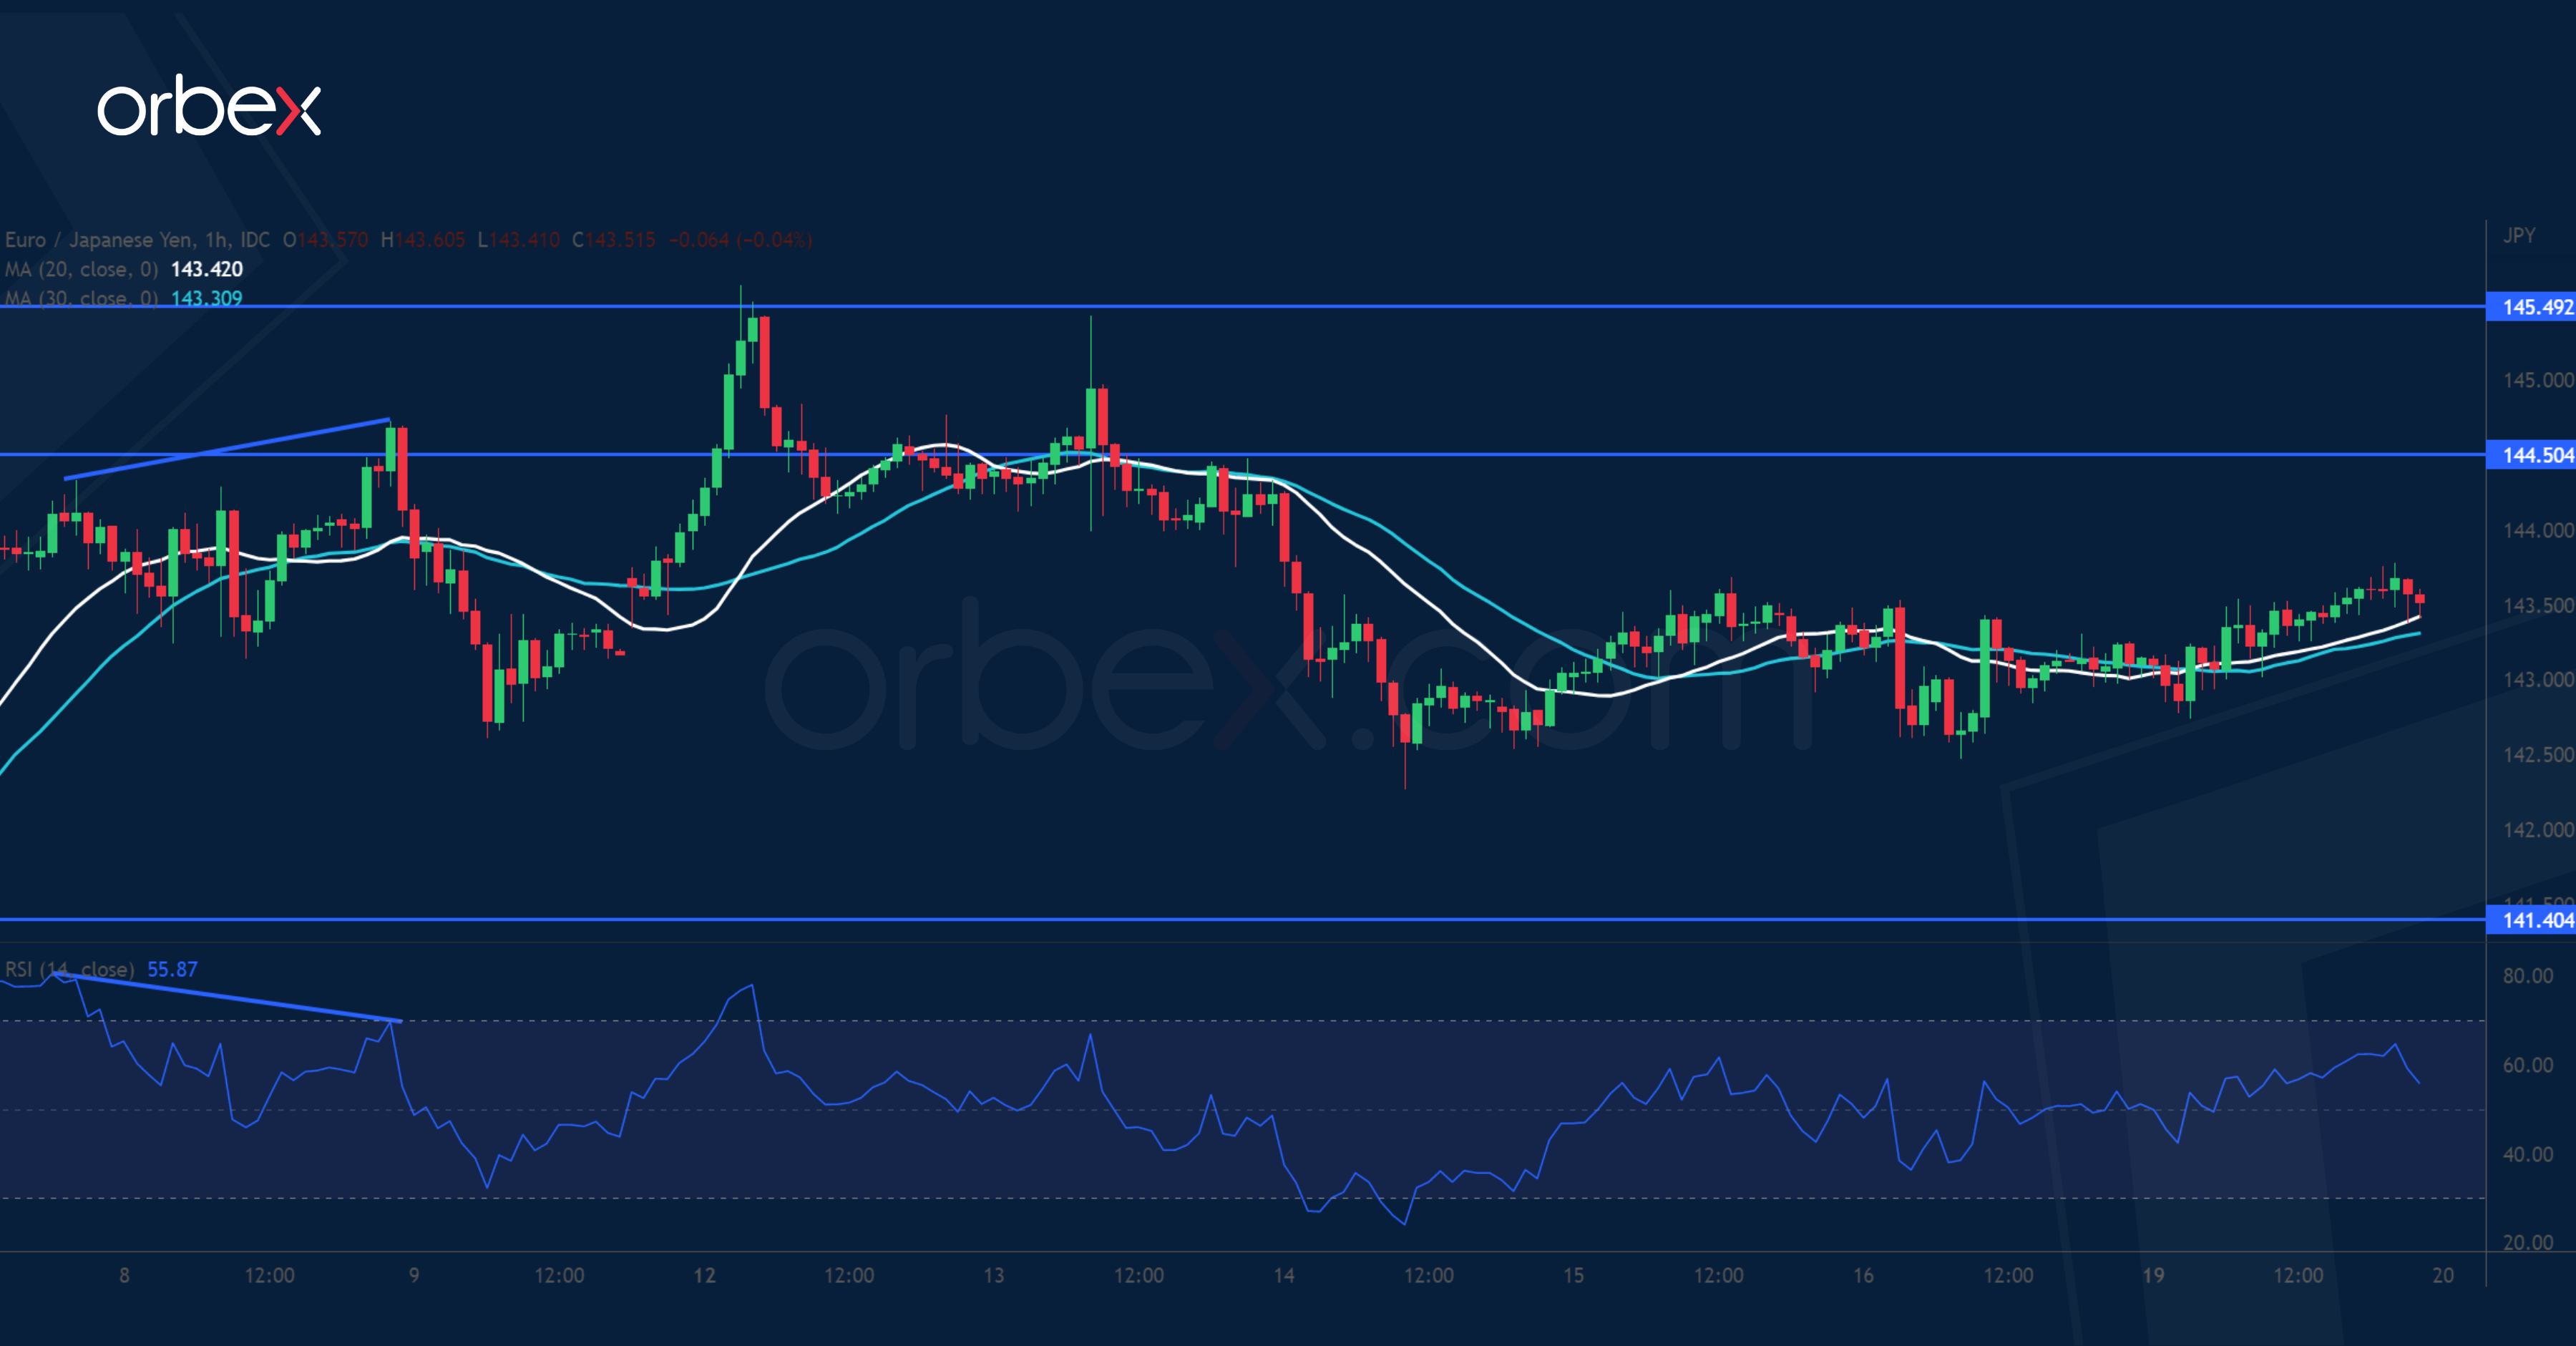2576x1346 pixels.
Task: Open the JPY currency label on price axis
Action: coord(2518,235)
